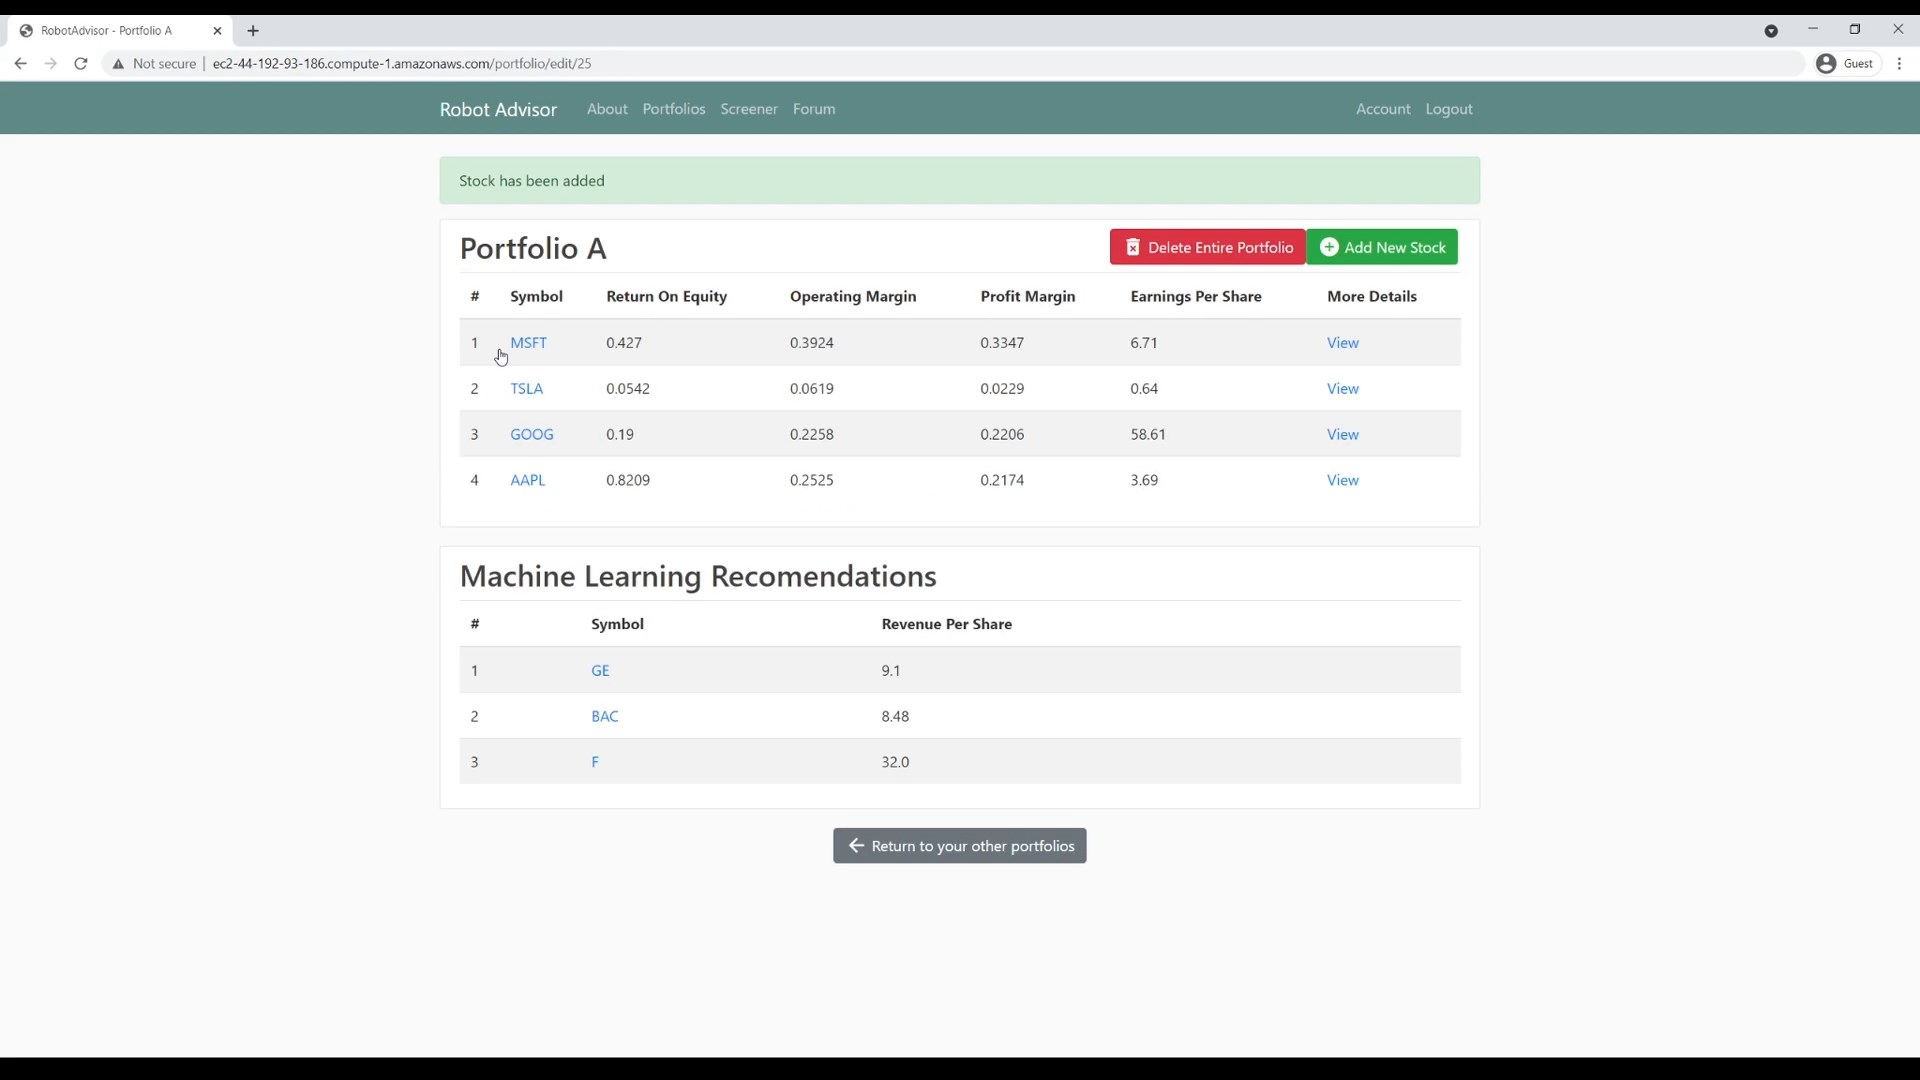Open the Portfolios menu item

coord(674,109)
